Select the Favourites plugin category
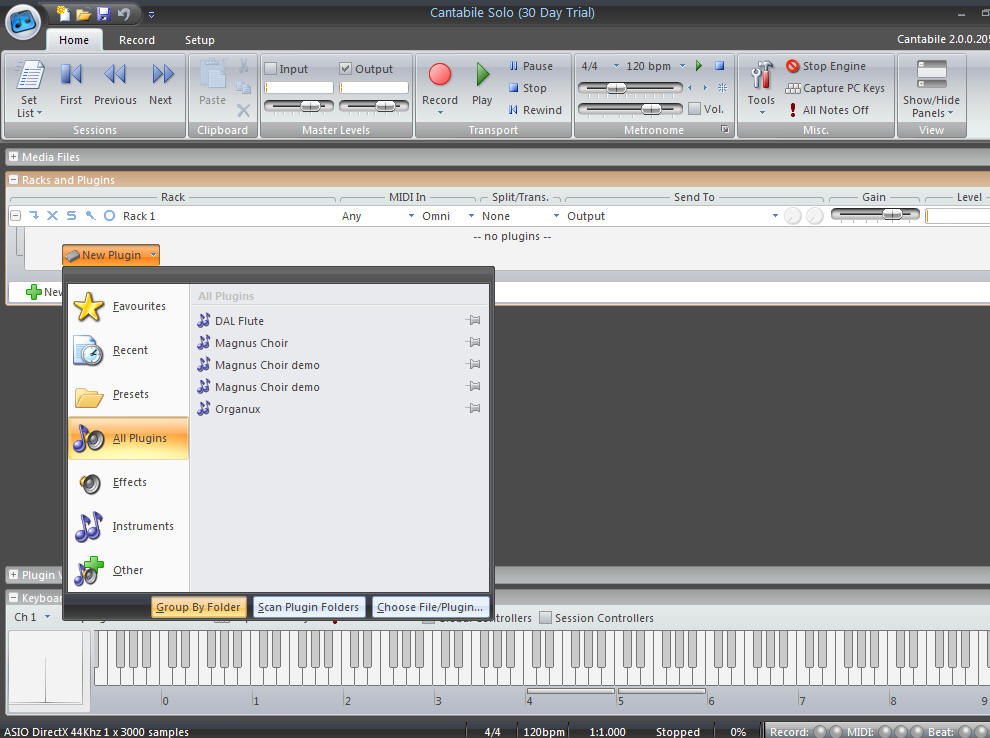 pyautogui.click(x=128, y=306)
